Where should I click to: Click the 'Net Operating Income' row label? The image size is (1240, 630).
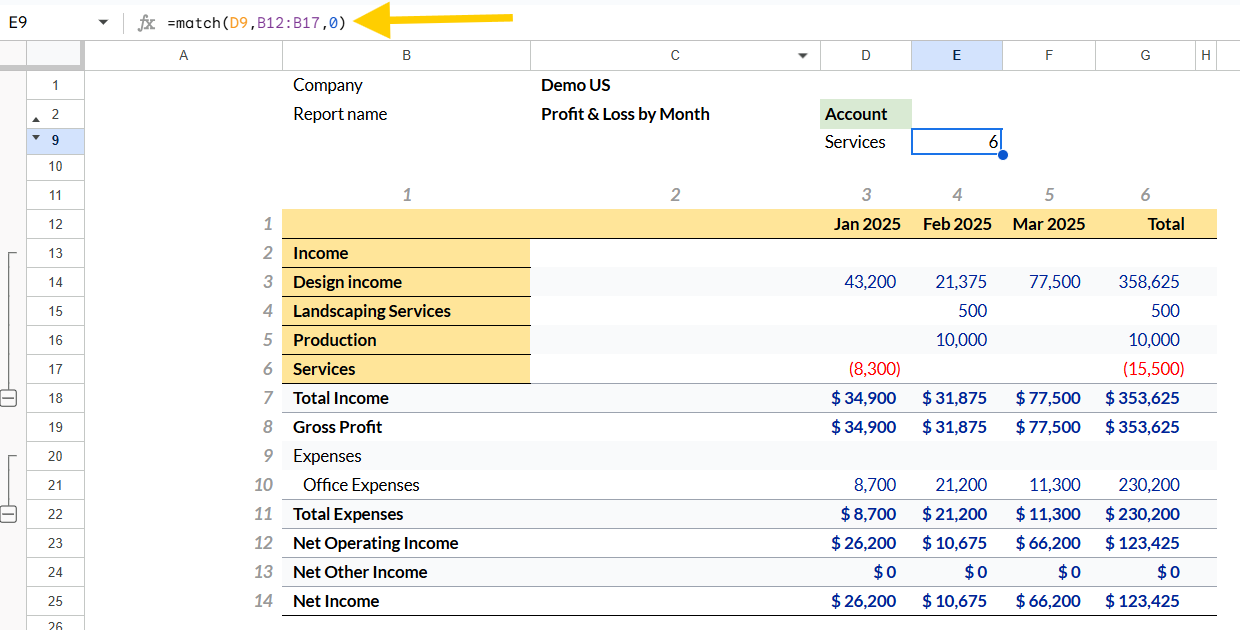click(x=406, y=543)
